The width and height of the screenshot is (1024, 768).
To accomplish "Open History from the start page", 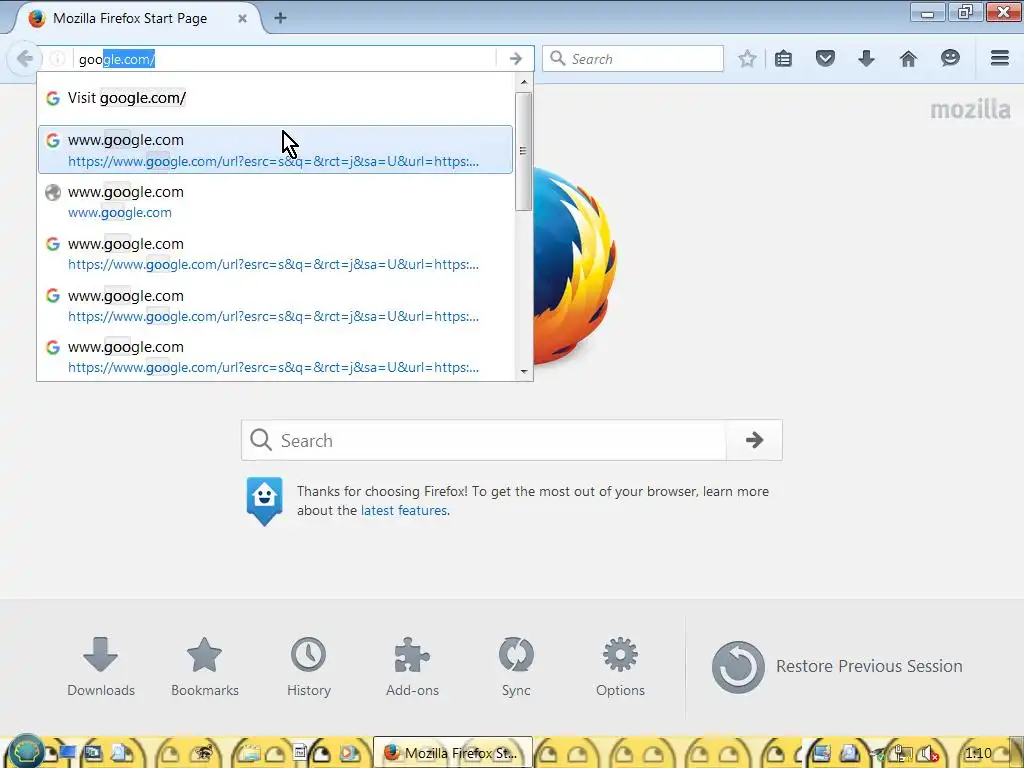I will pyautogui.click(x=308, y=667).
